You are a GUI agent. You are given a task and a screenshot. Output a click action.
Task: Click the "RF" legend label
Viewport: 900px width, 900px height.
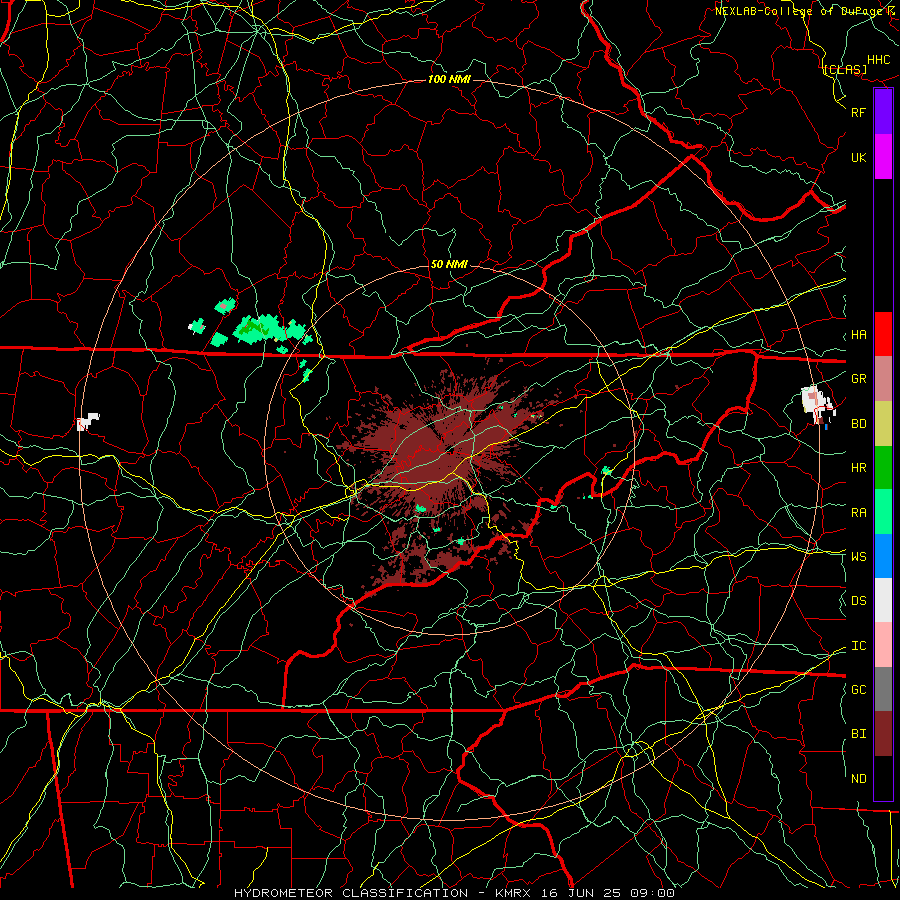(859, 112)
